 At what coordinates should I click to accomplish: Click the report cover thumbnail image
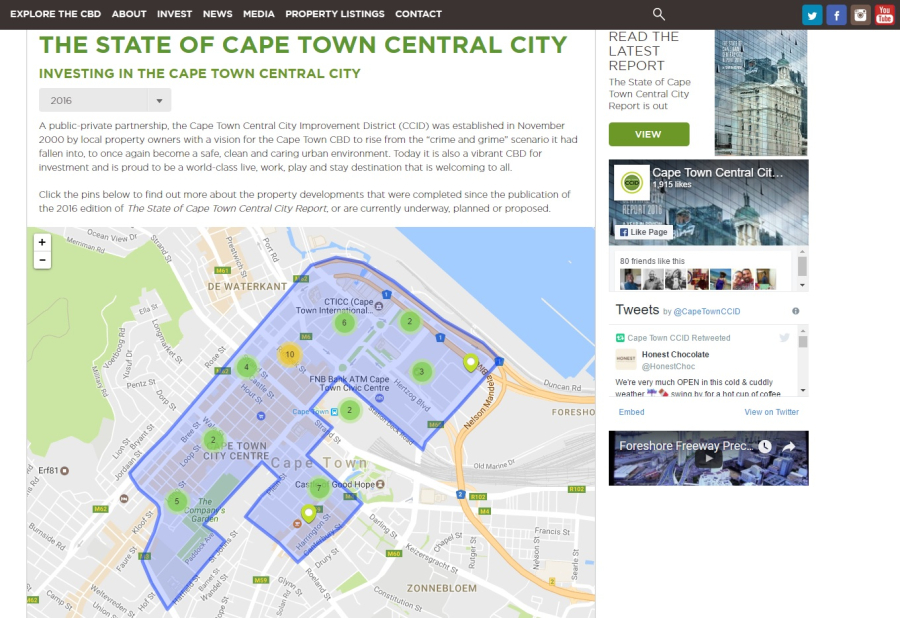(x=761, y=92)
